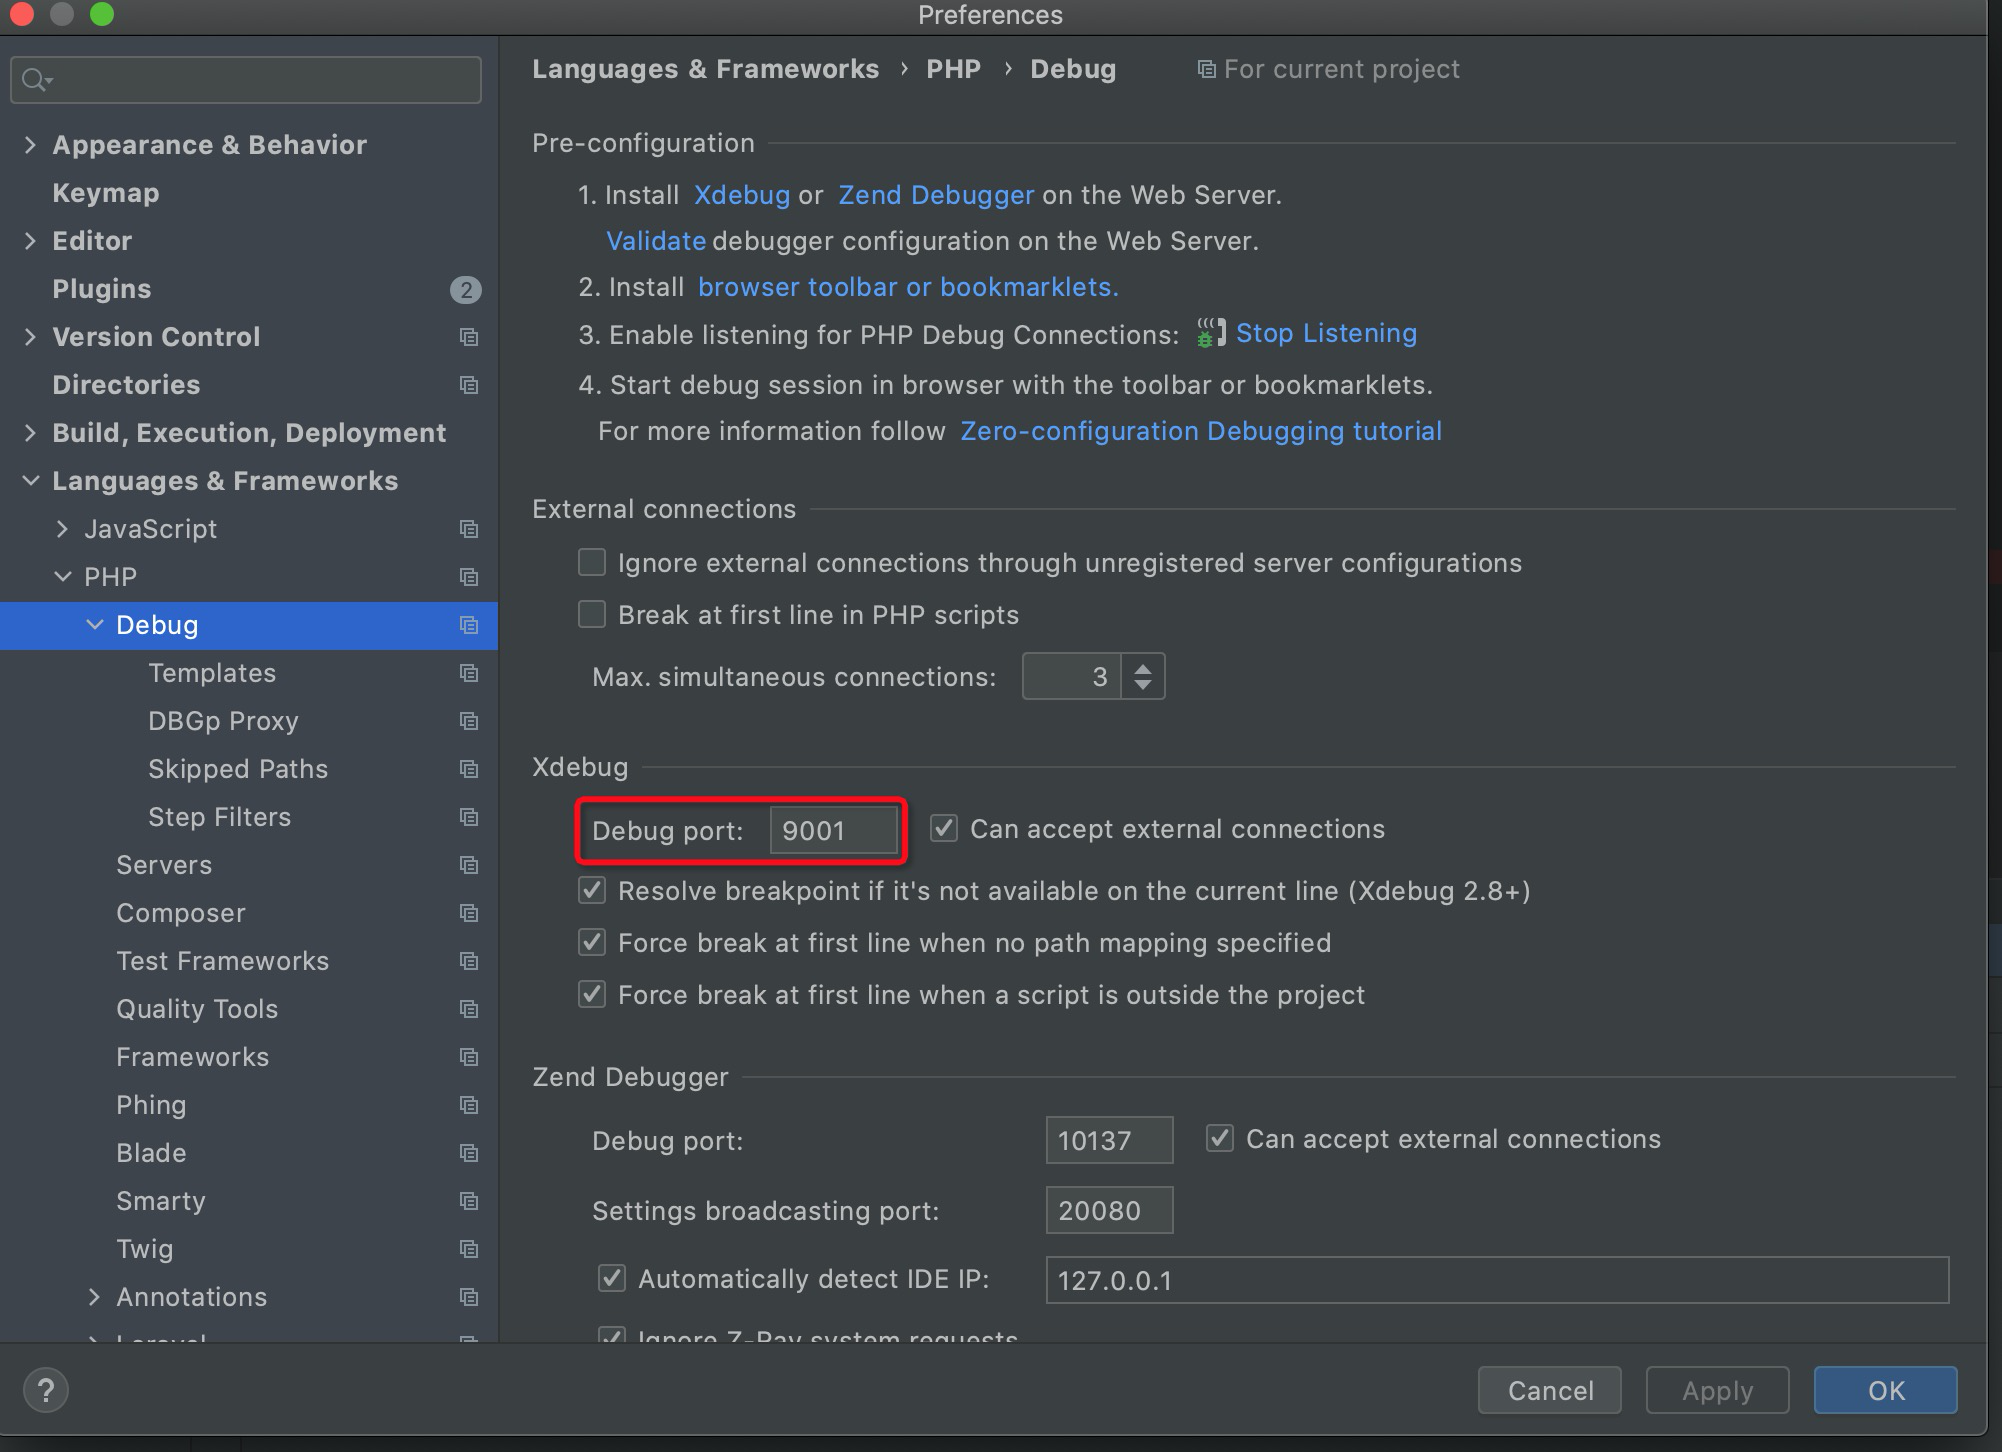Toggle Force break when no path mapping specified
Screen dimensions: 2002x1452
[592, 942]
